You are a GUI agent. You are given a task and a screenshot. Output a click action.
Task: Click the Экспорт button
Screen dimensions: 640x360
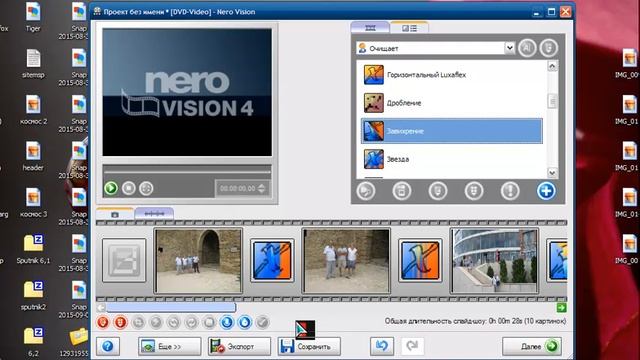click(x=239, y=347)
